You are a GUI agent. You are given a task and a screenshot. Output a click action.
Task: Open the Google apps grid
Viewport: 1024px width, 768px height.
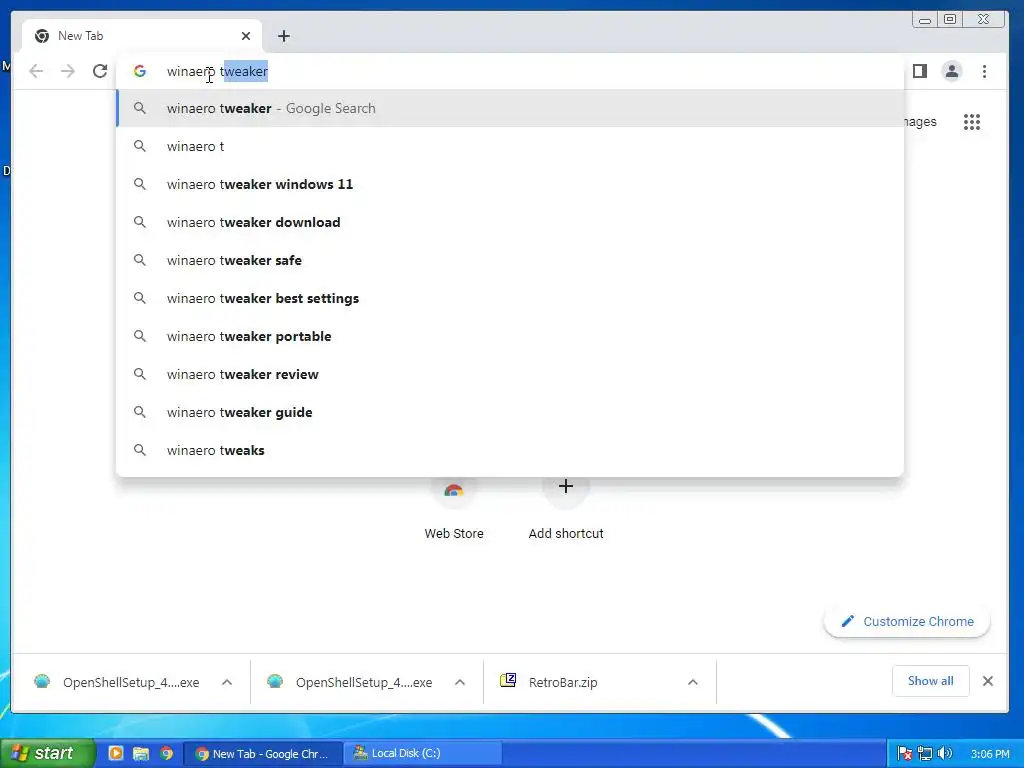point(972,122)
